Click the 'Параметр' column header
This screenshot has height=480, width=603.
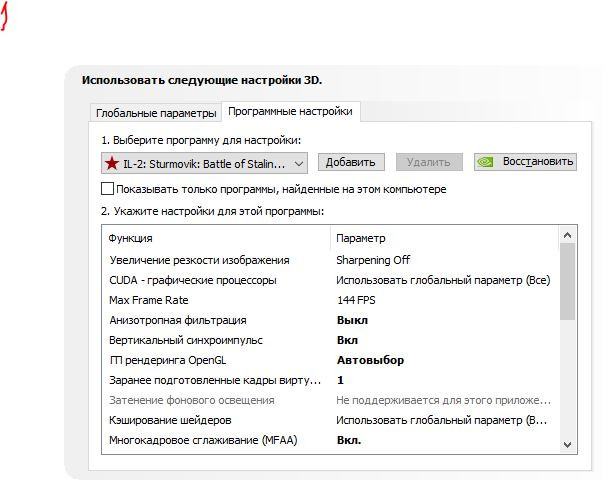click(445, 238)
